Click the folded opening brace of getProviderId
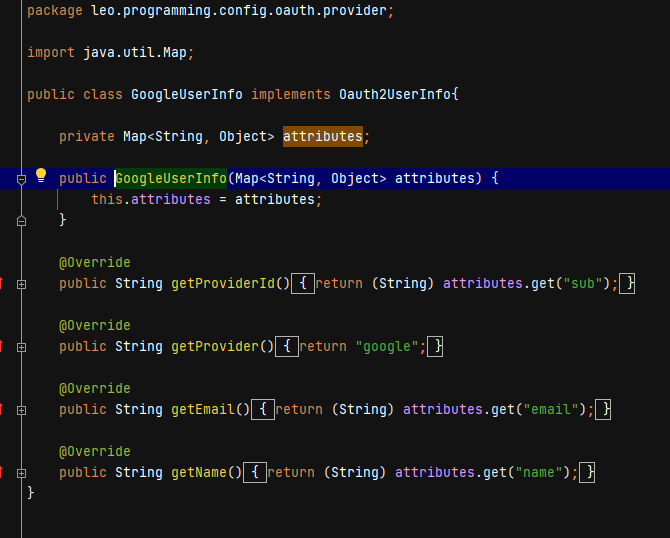670x538 pixels. point(303,284)
